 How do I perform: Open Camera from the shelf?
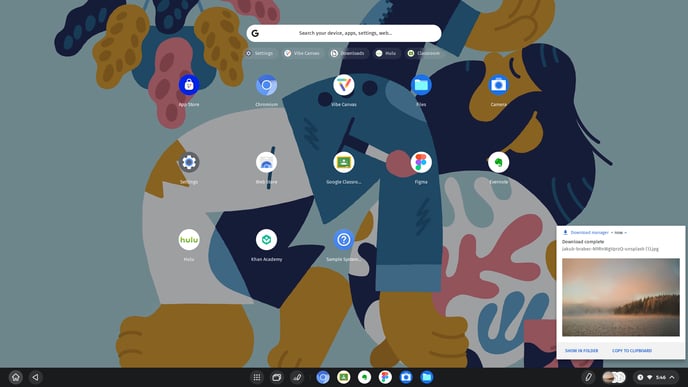[x=406, y=377]
